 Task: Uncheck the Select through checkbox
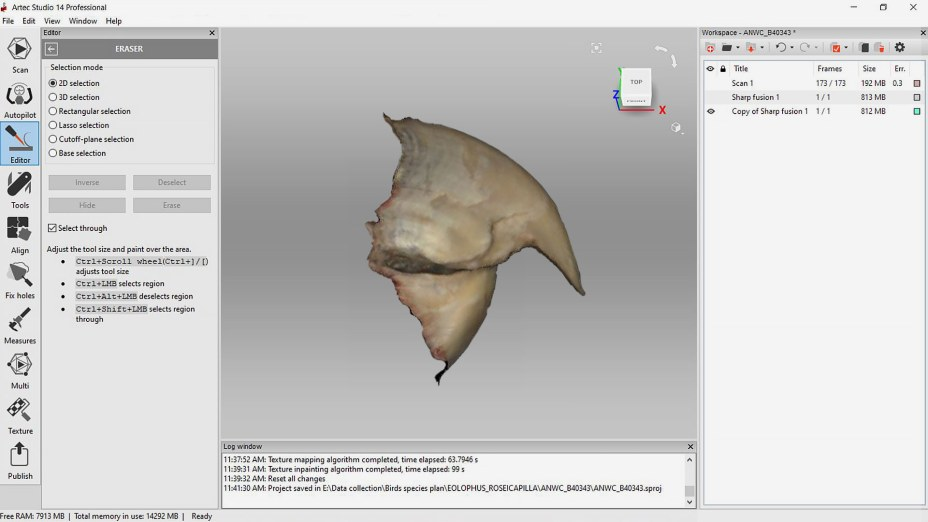(53, 228)
